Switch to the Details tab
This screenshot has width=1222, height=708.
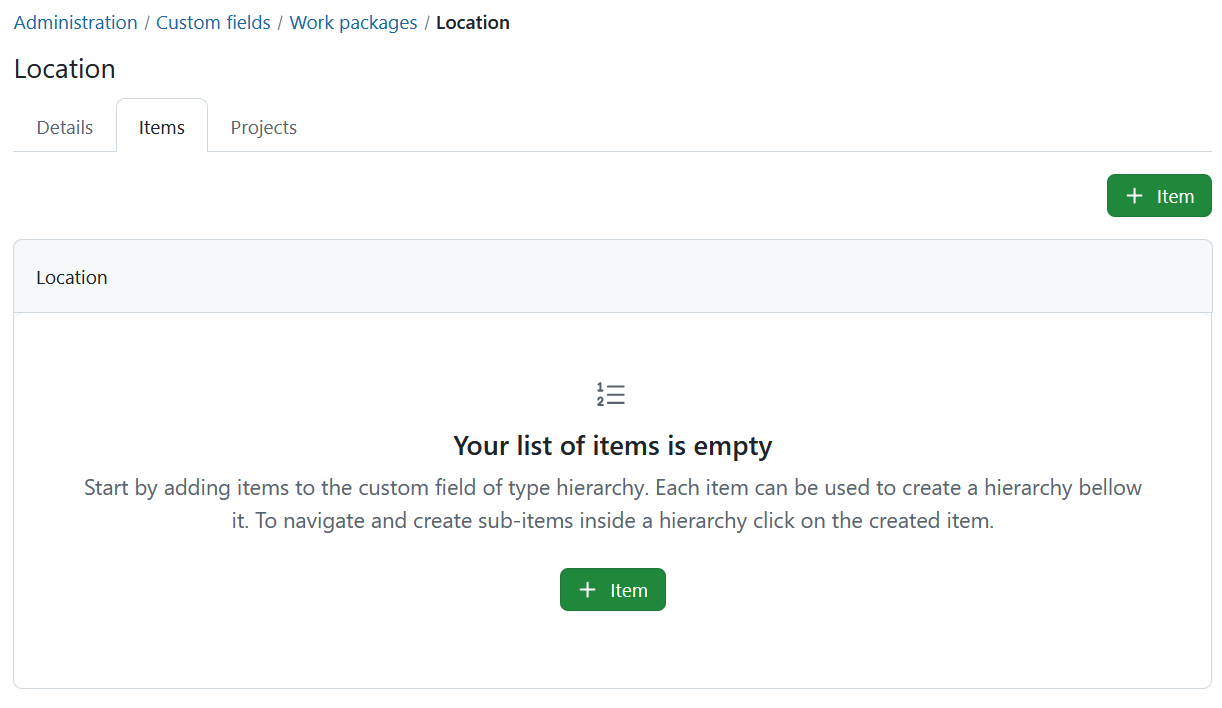click(x=65, y=127)
